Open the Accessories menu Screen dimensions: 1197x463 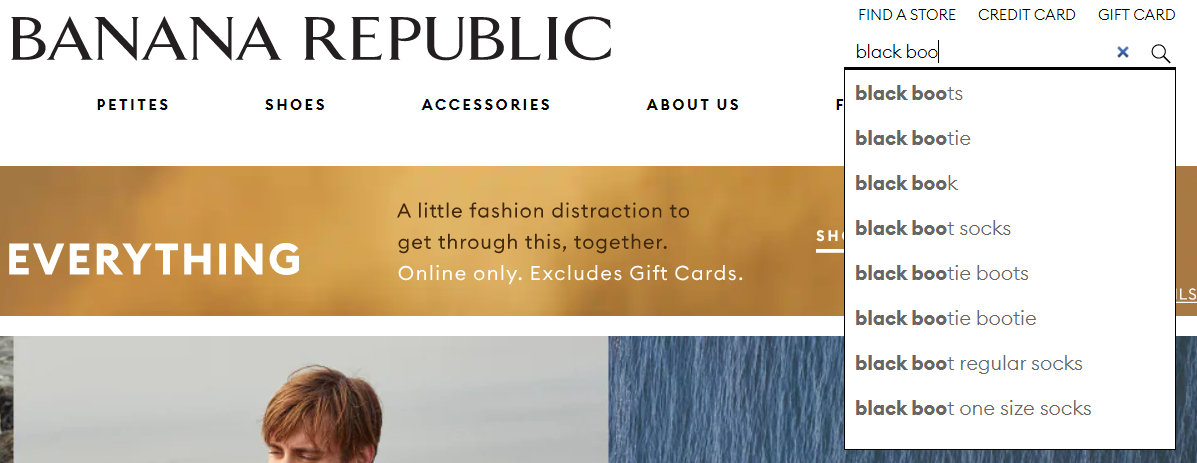point(486,105)
